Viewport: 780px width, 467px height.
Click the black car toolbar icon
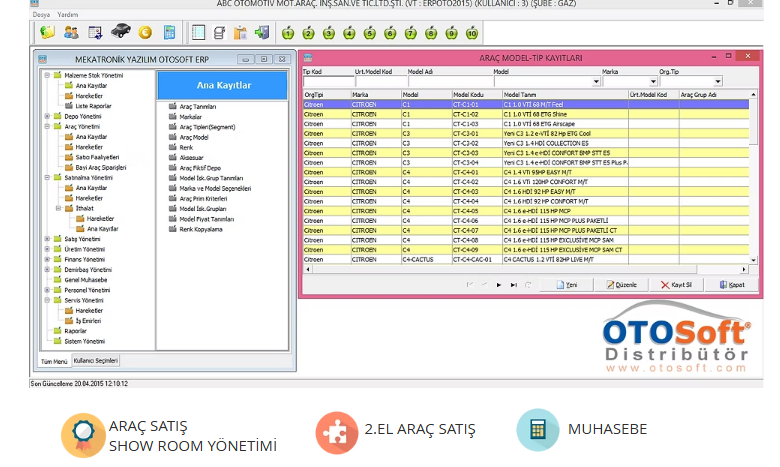tap(120, 33)
